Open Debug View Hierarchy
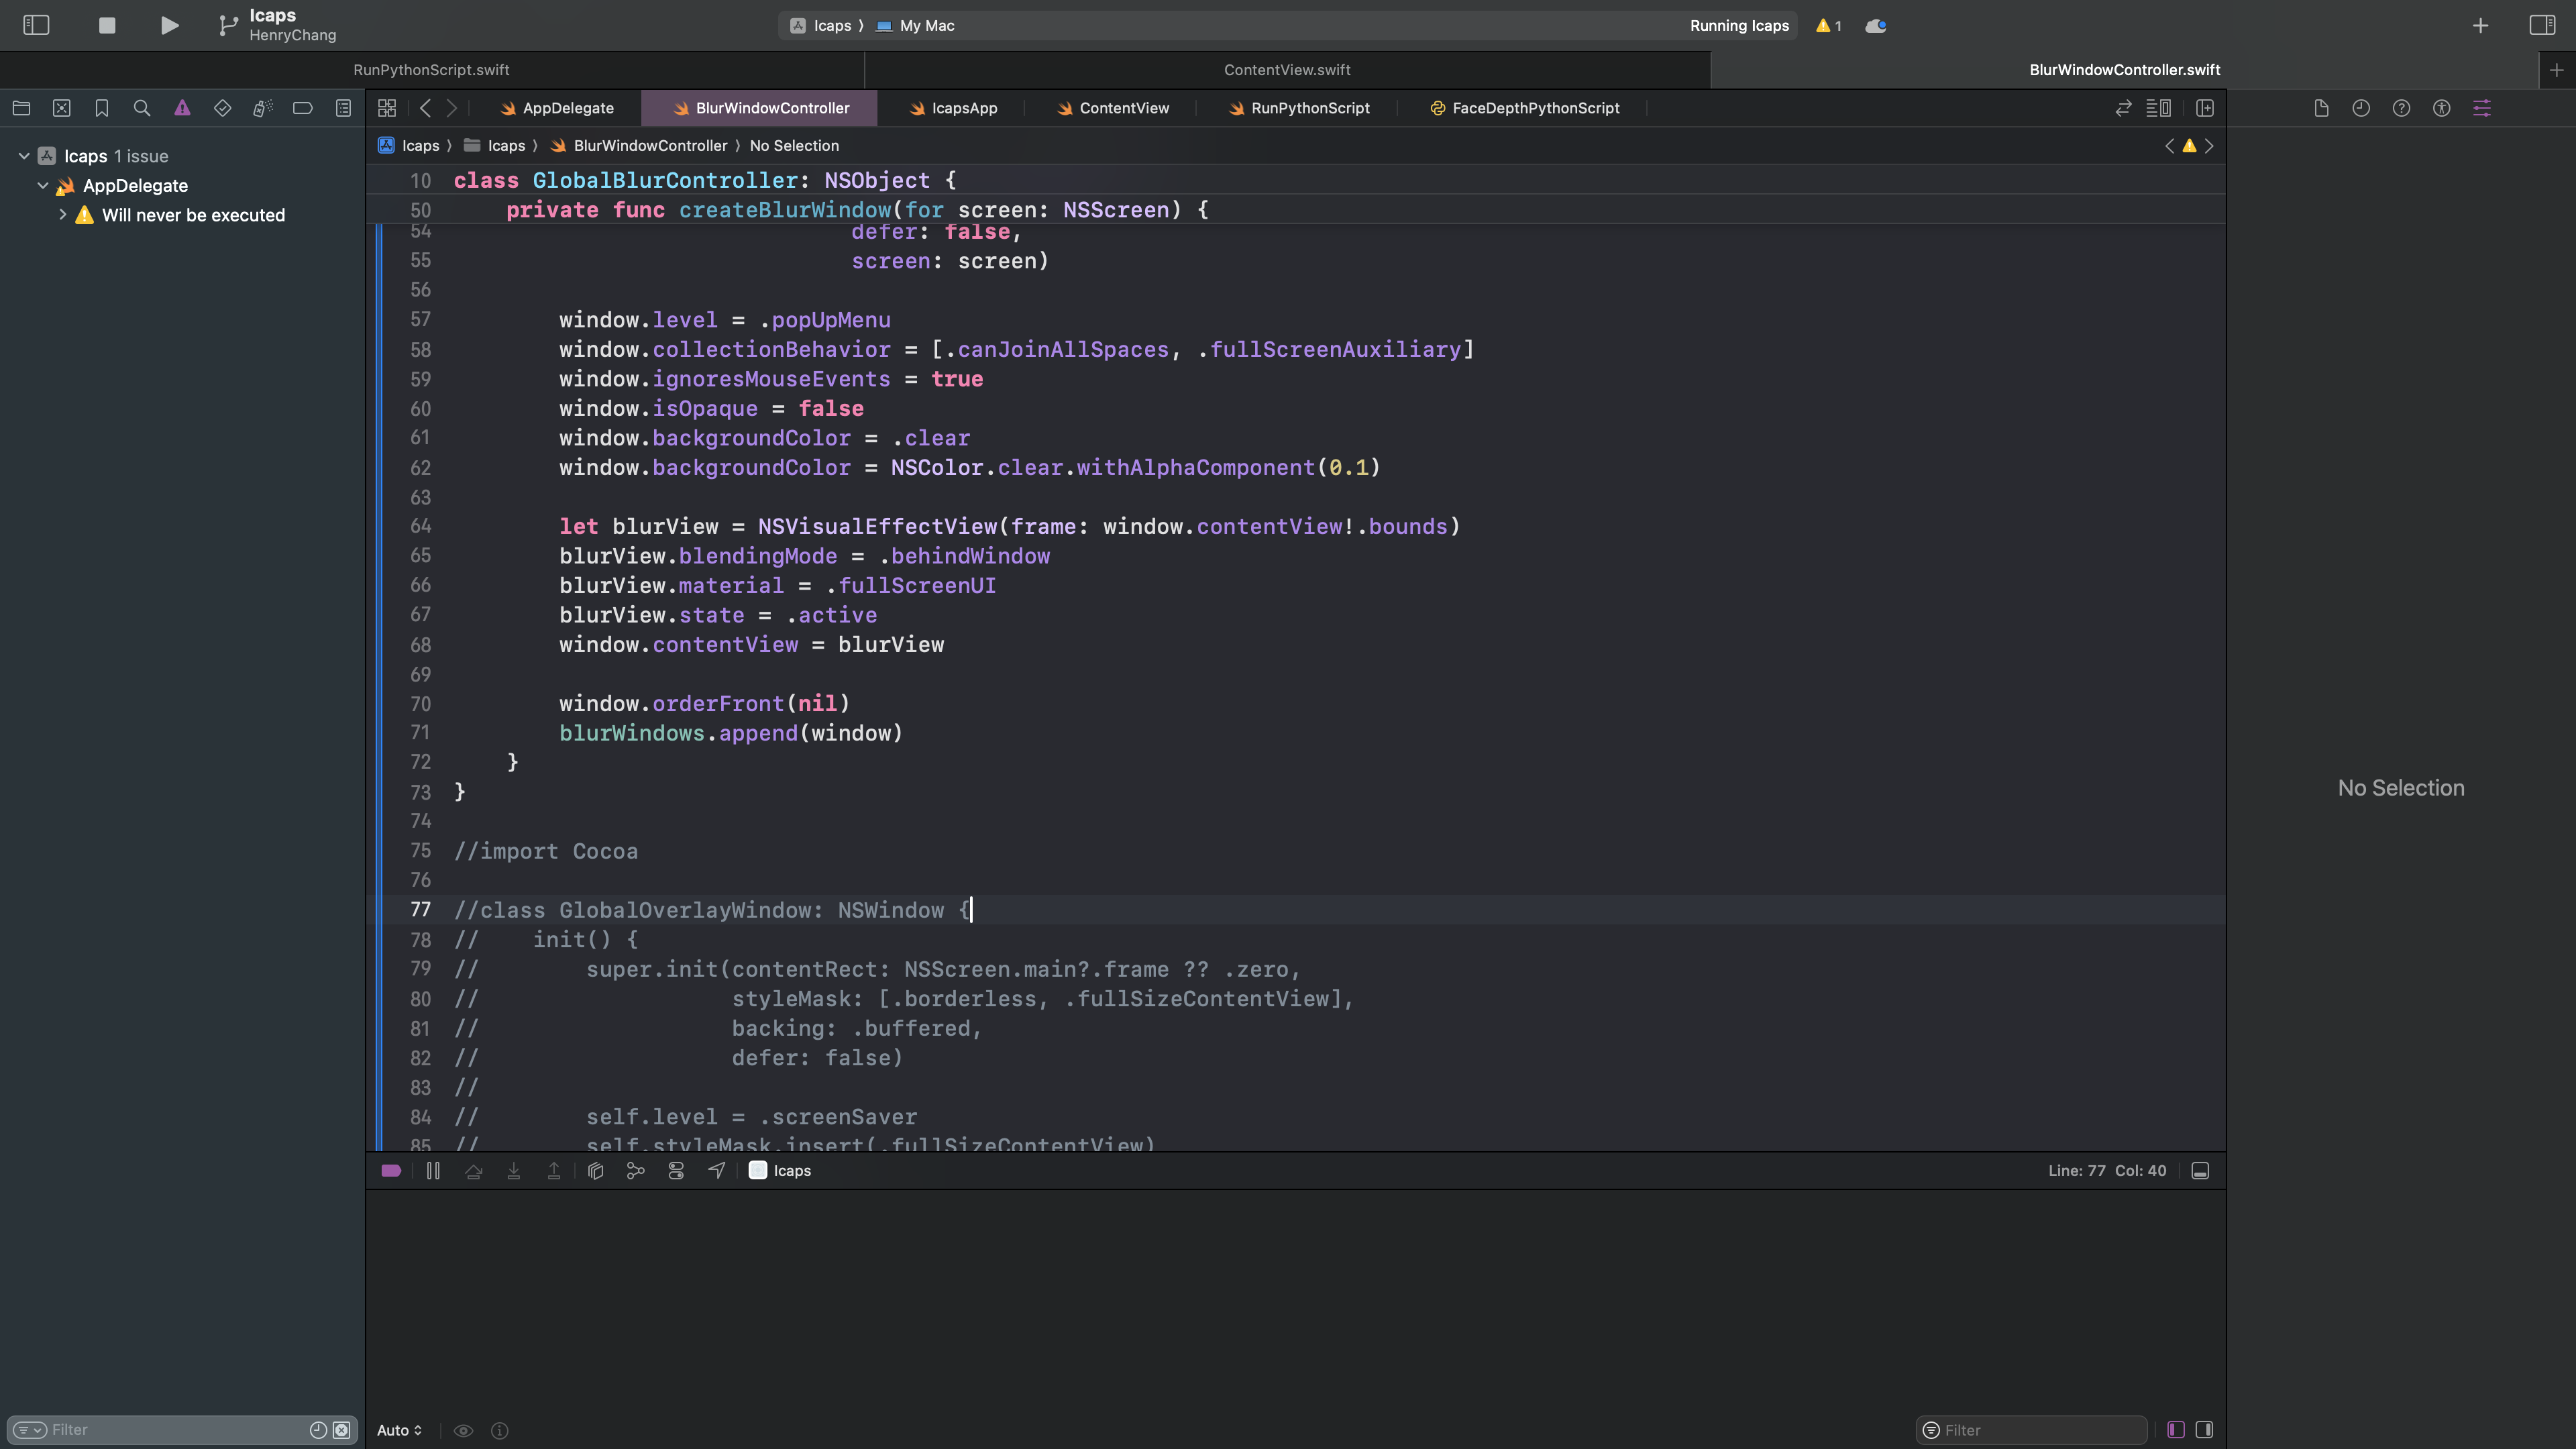 click(x=596, y=1171)
